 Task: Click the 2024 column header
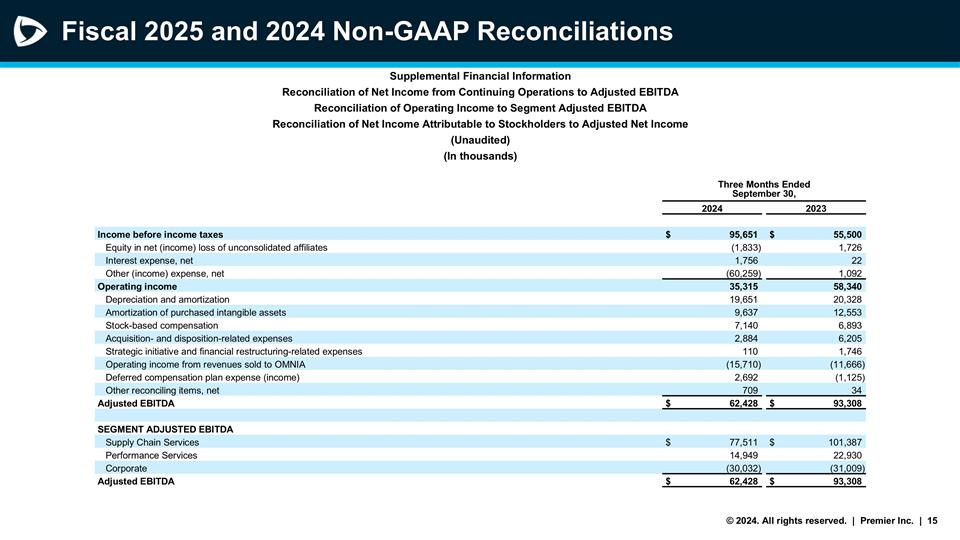point(713,209)
